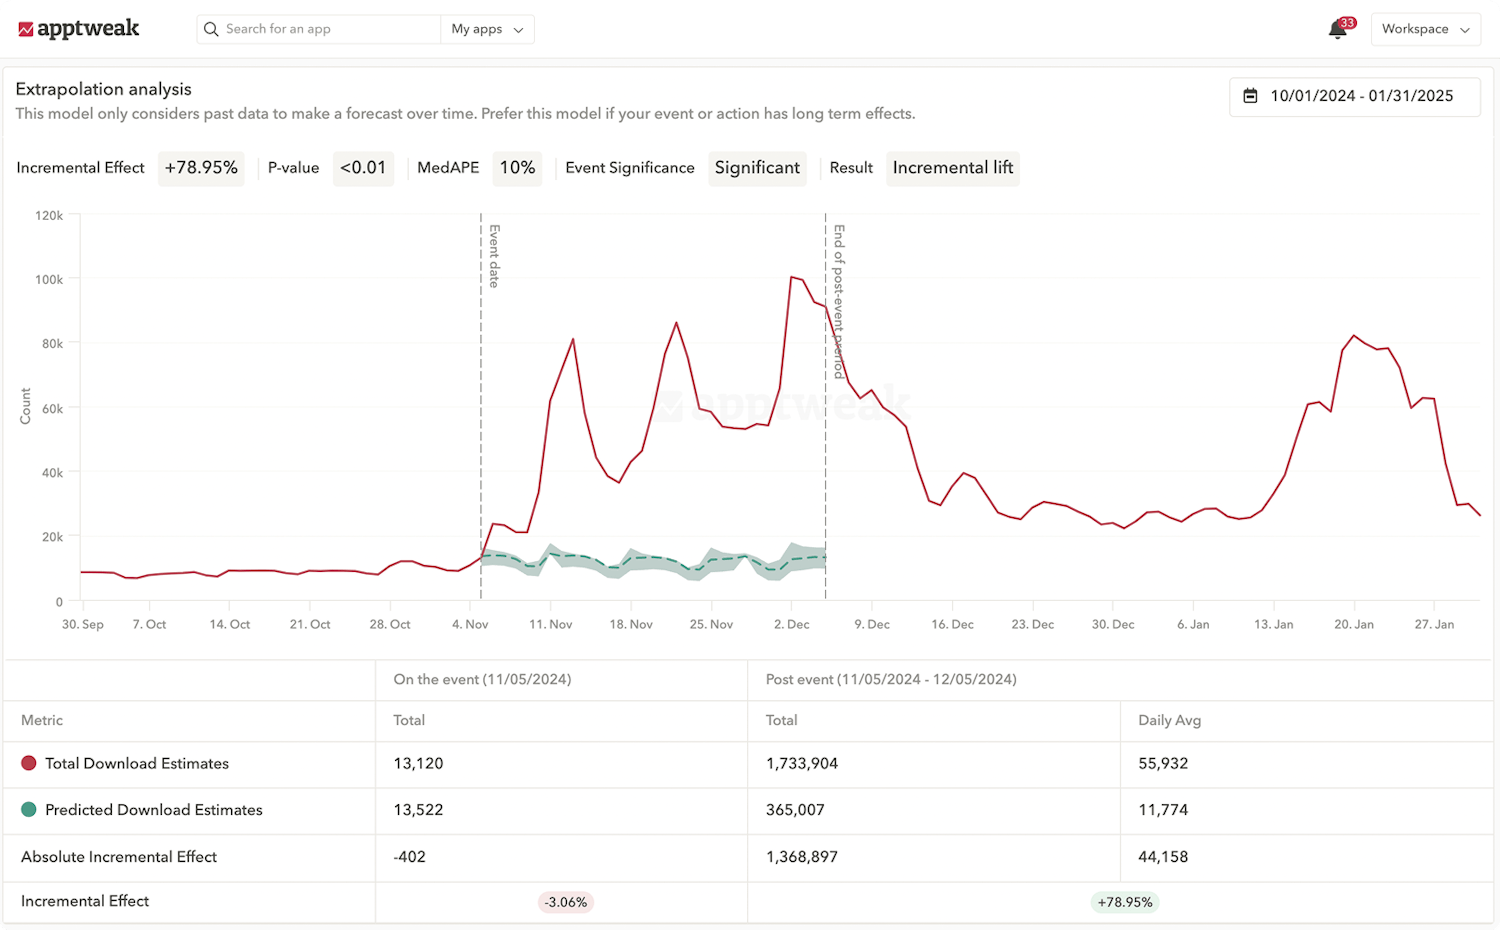Expand the Workspace dropdown
Screen dimensions: 1500x930
[x=1426, y=29]
